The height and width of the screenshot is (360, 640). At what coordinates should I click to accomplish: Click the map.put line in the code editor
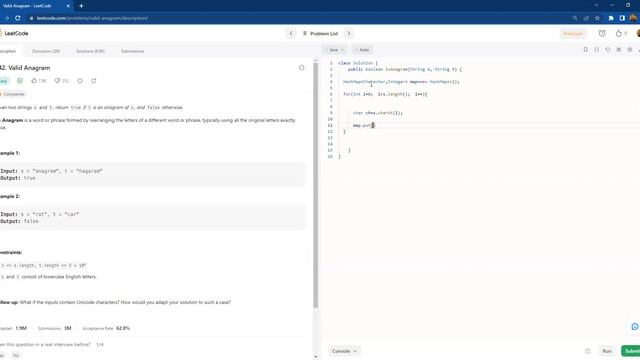pyautogui.click(x=364, y=125)
